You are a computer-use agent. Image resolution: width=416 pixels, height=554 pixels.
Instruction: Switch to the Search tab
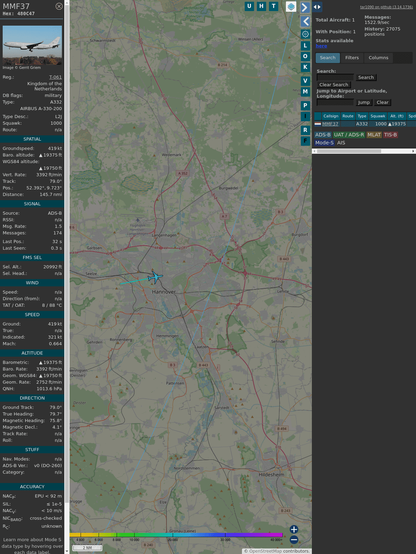point(328,58)
